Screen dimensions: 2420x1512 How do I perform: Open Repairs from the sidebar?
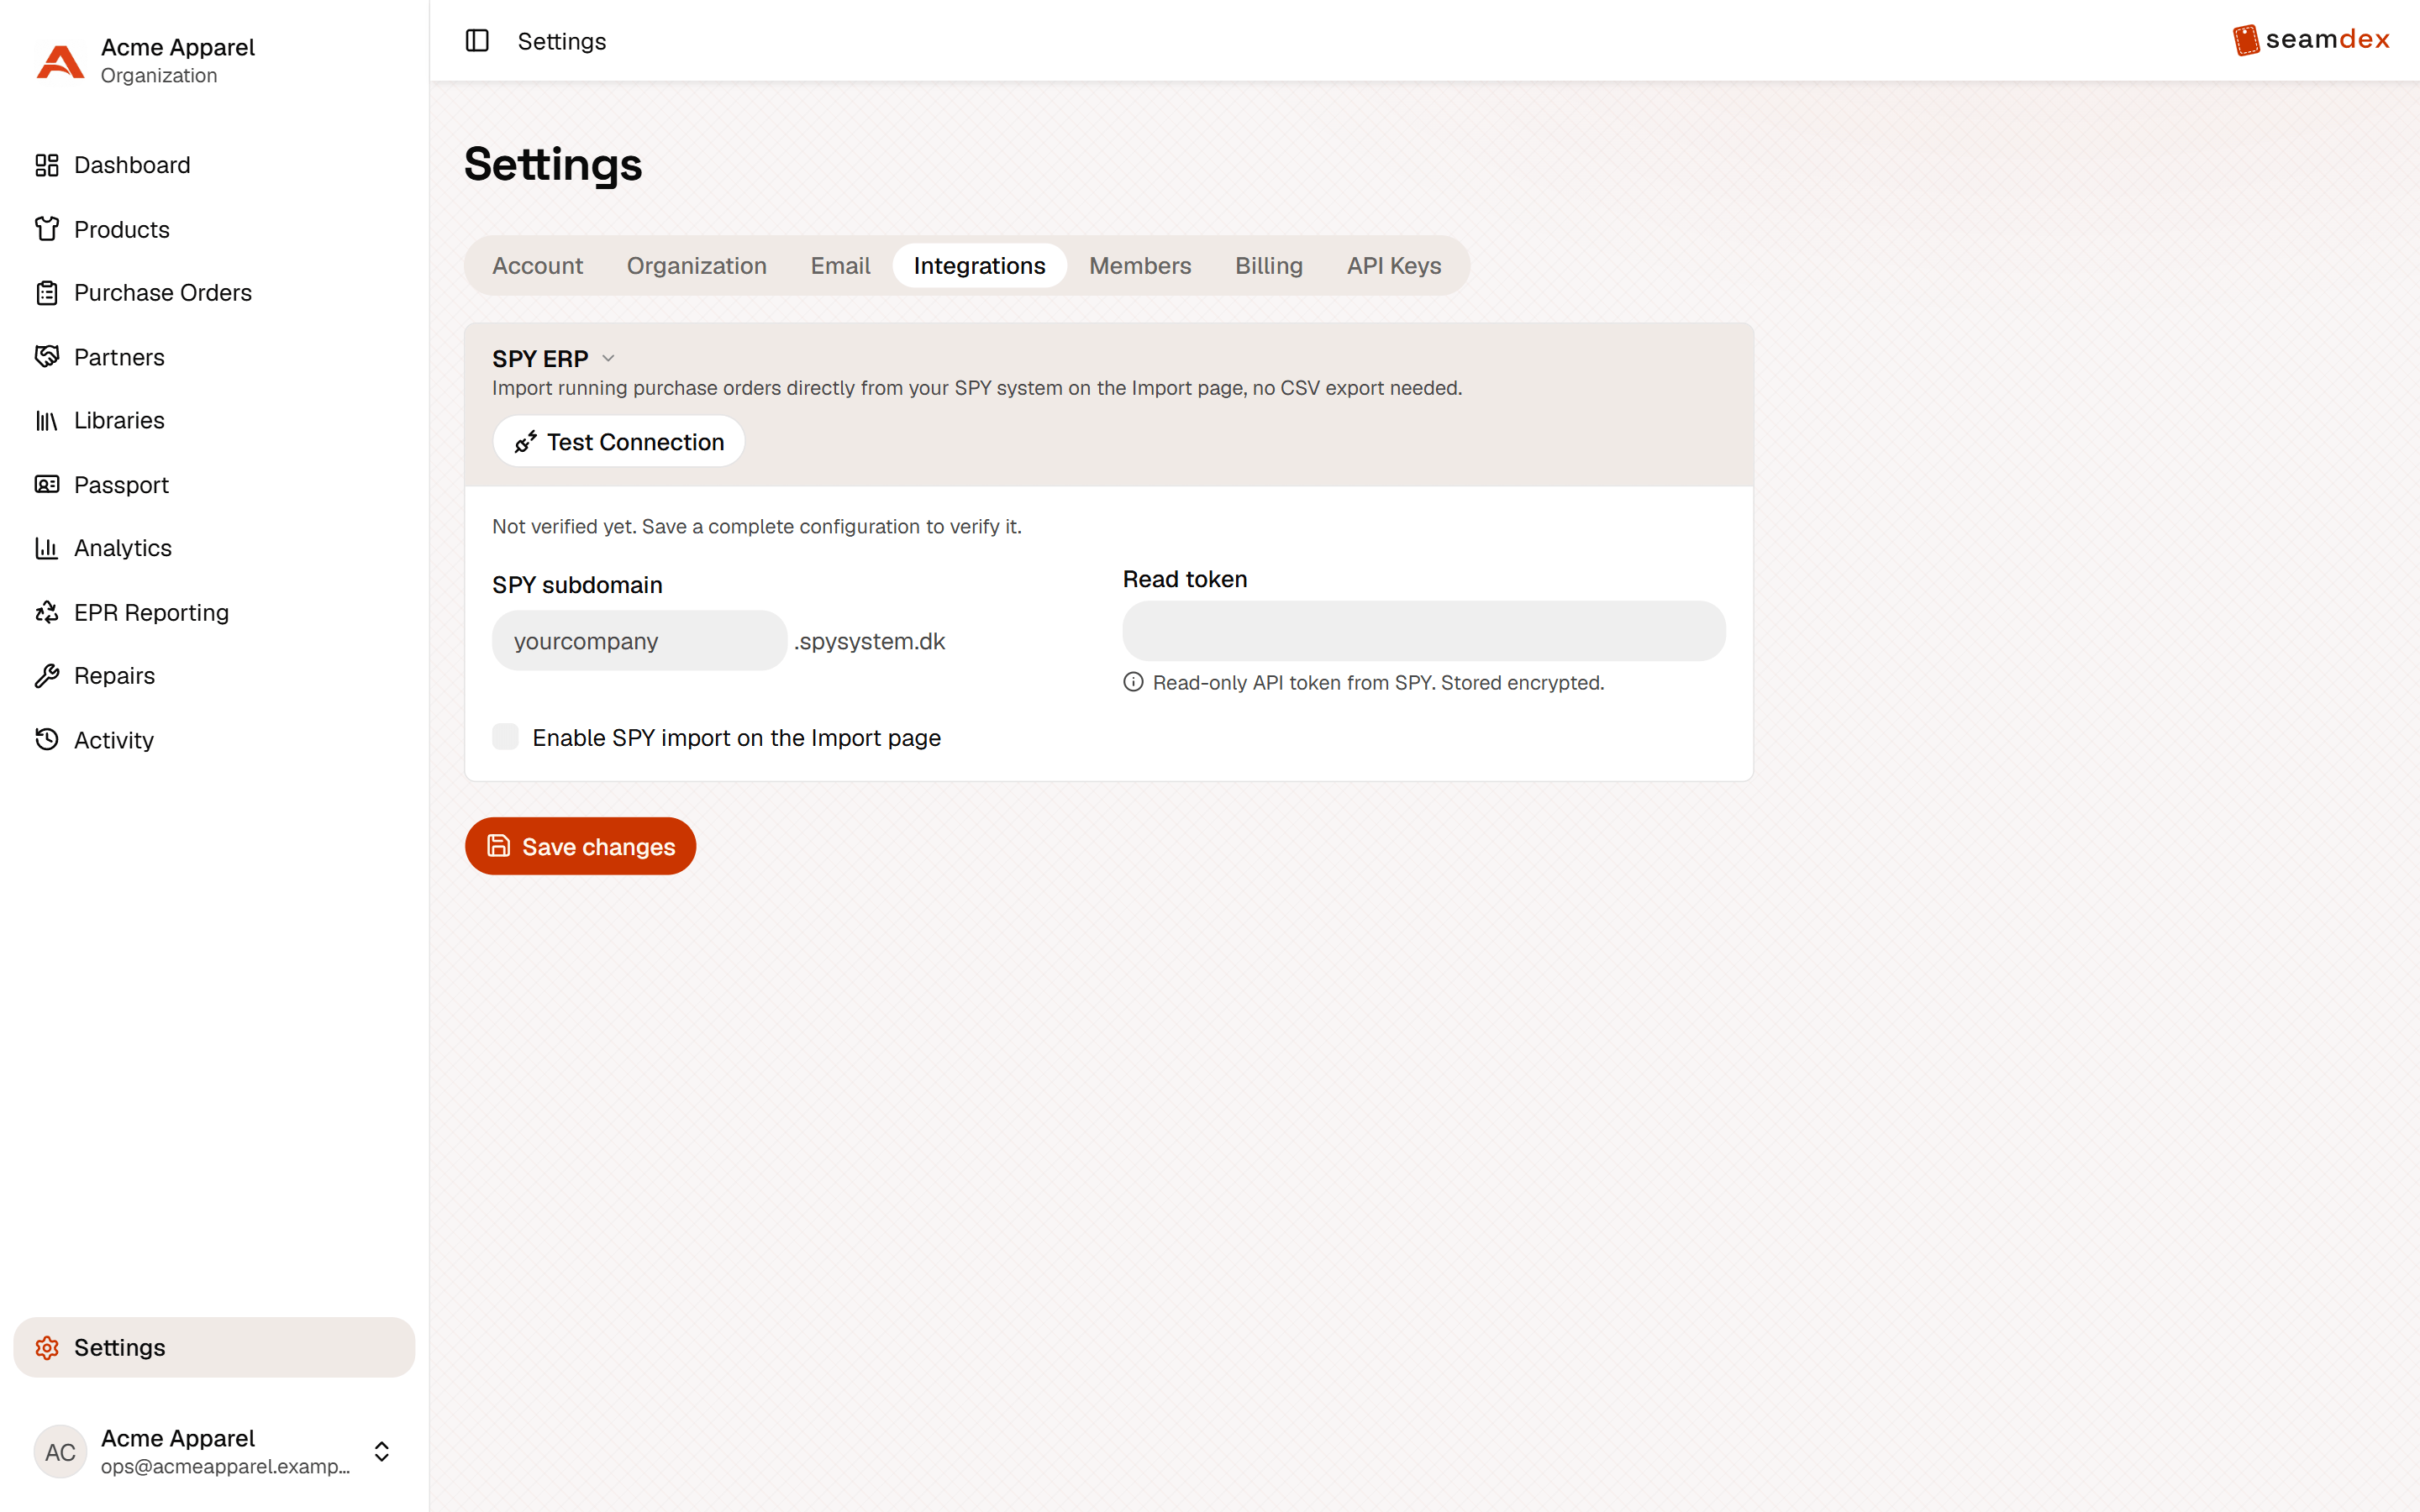click(214, 676)
